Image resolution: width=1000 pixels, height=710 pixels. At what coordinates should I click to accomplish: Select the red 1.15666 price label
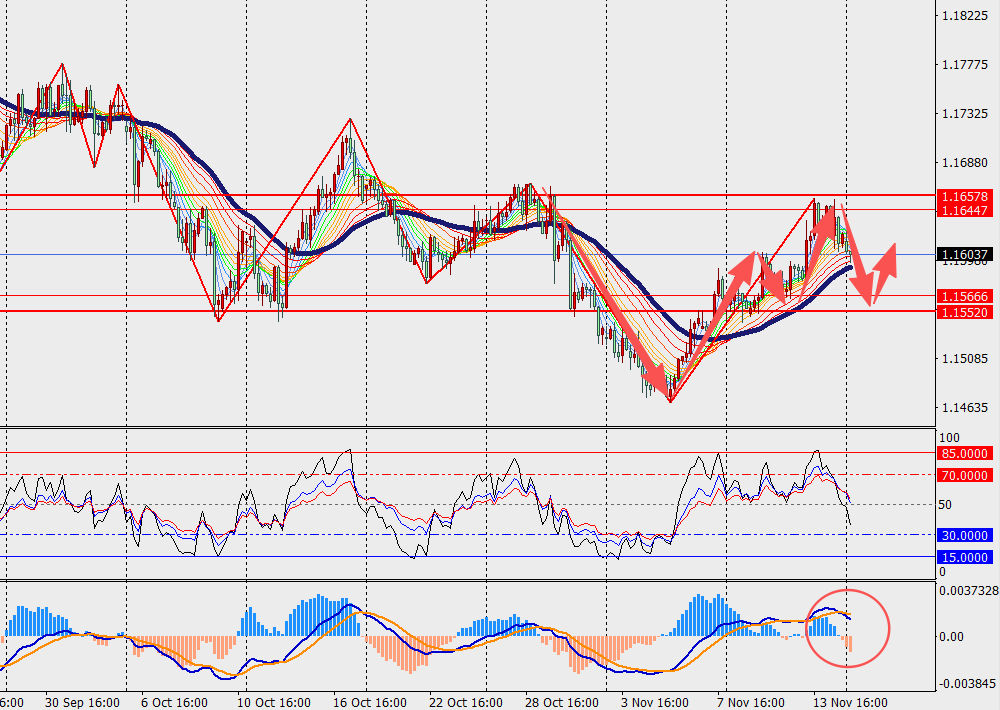pos(964,297)
